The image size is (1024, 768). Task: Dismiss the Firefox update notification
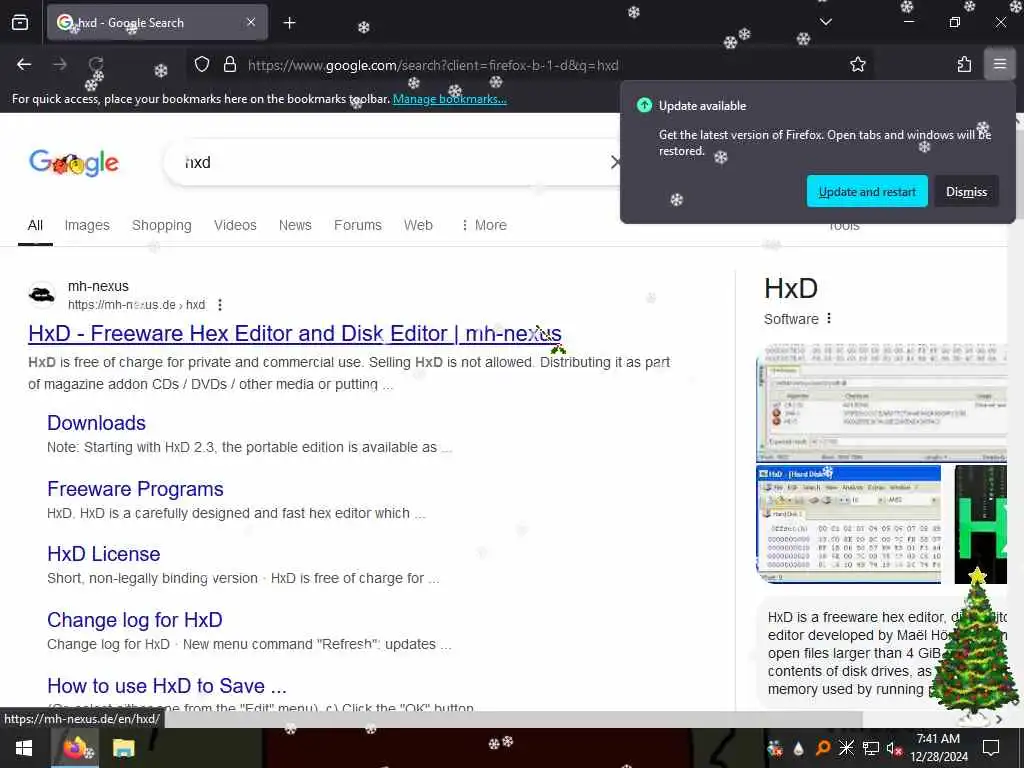966,191
